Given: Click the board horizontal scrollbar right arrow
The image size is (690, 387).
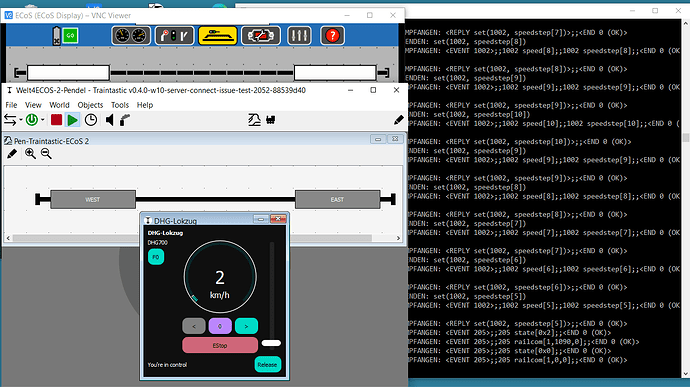Looking at the screenshot, I should [398, 238].
